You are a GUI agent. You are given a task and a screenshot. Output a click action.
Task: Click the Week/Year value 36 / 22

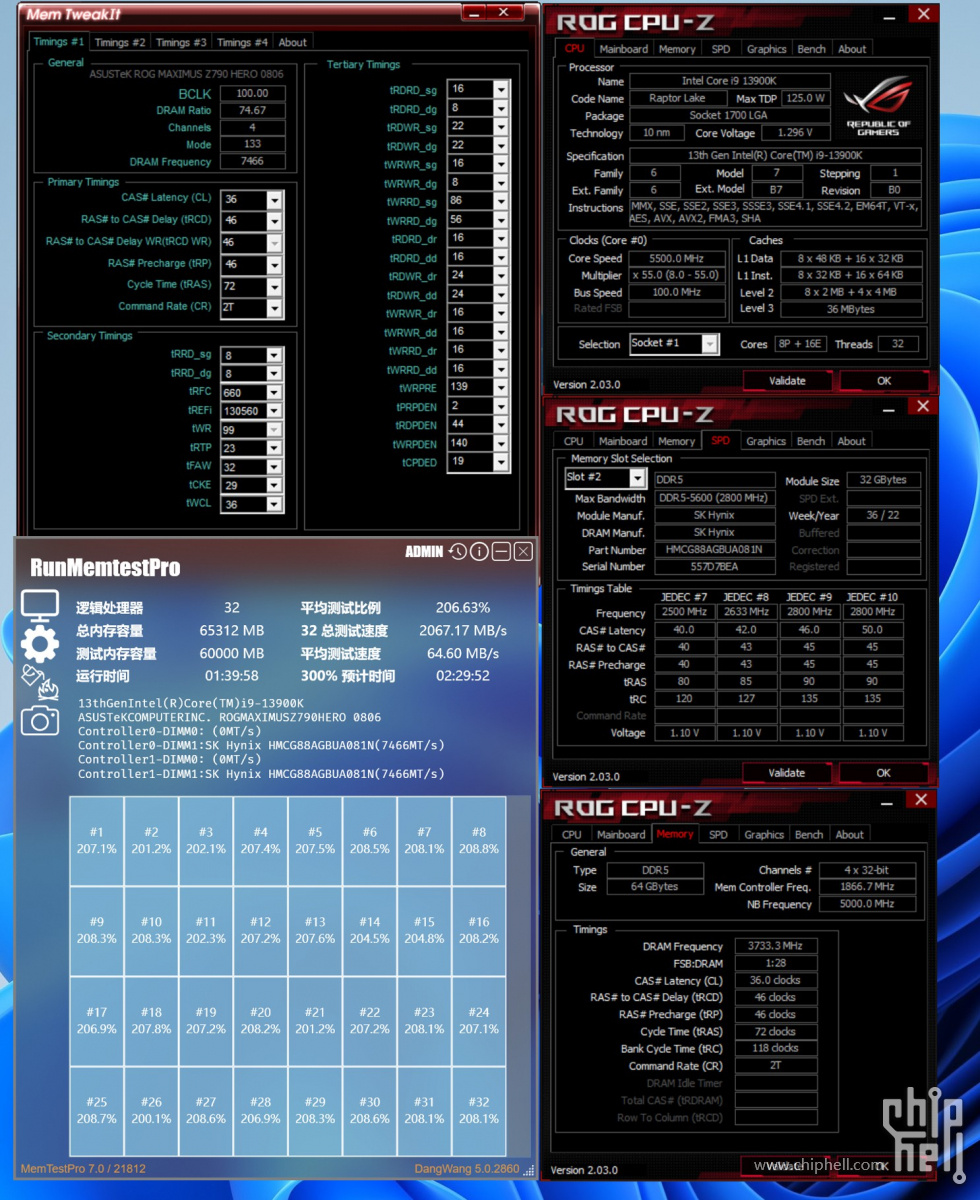click(884, 516)
